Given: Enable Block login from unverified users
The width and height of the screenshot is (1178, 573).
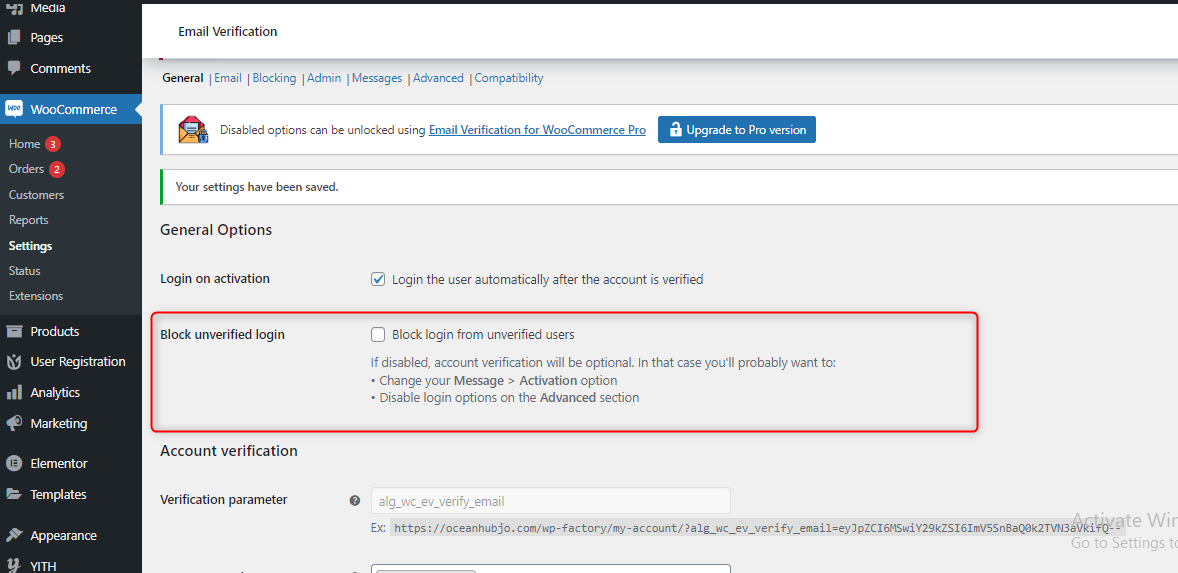Looking at the screenshot, I should coord(379,334).
